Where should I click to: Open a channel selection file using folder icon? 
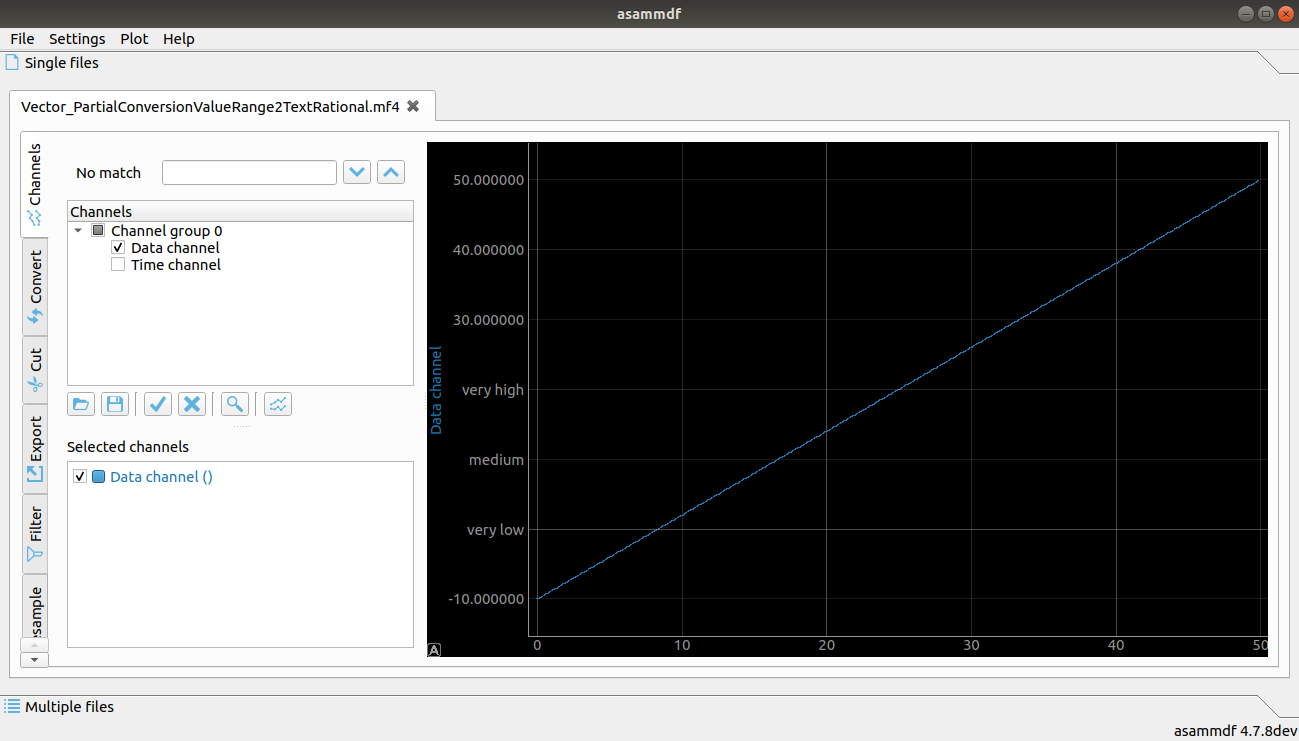point(81,404)
